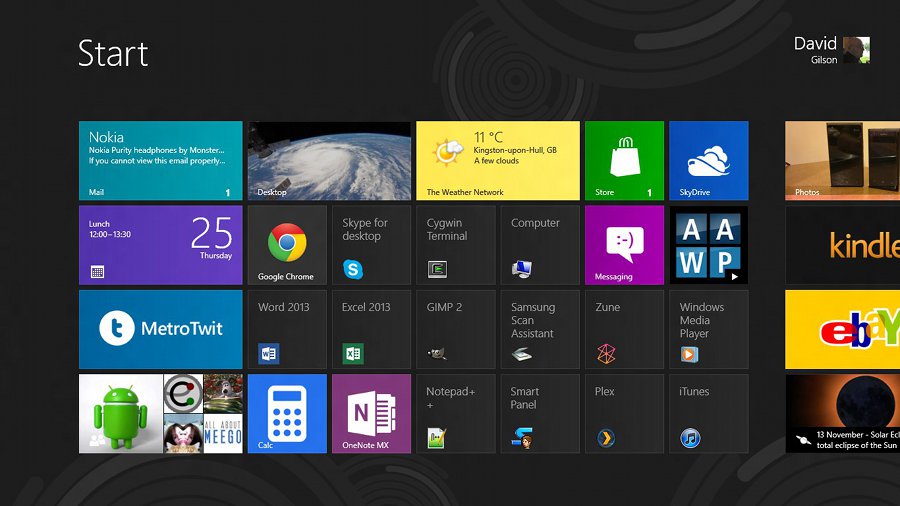Image resolution: width=900 pixels, height=506 pixels.
Task: Click the David Gilson user account
Action: (832, 50)
